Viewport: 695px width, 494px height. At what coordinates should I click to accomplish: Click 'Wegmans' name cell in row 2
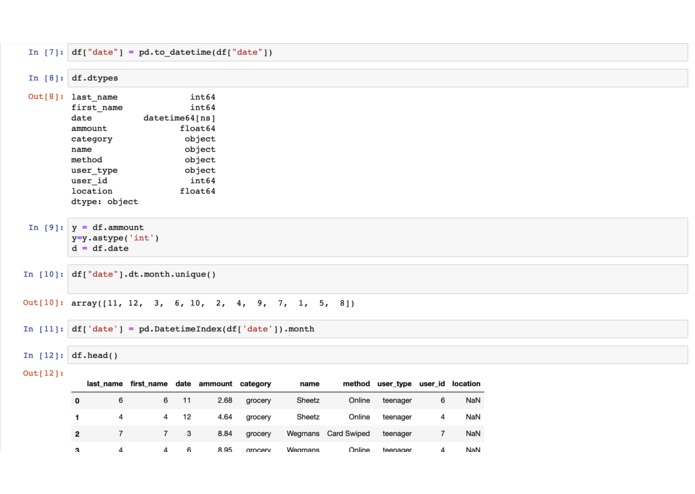click(303, 433)
